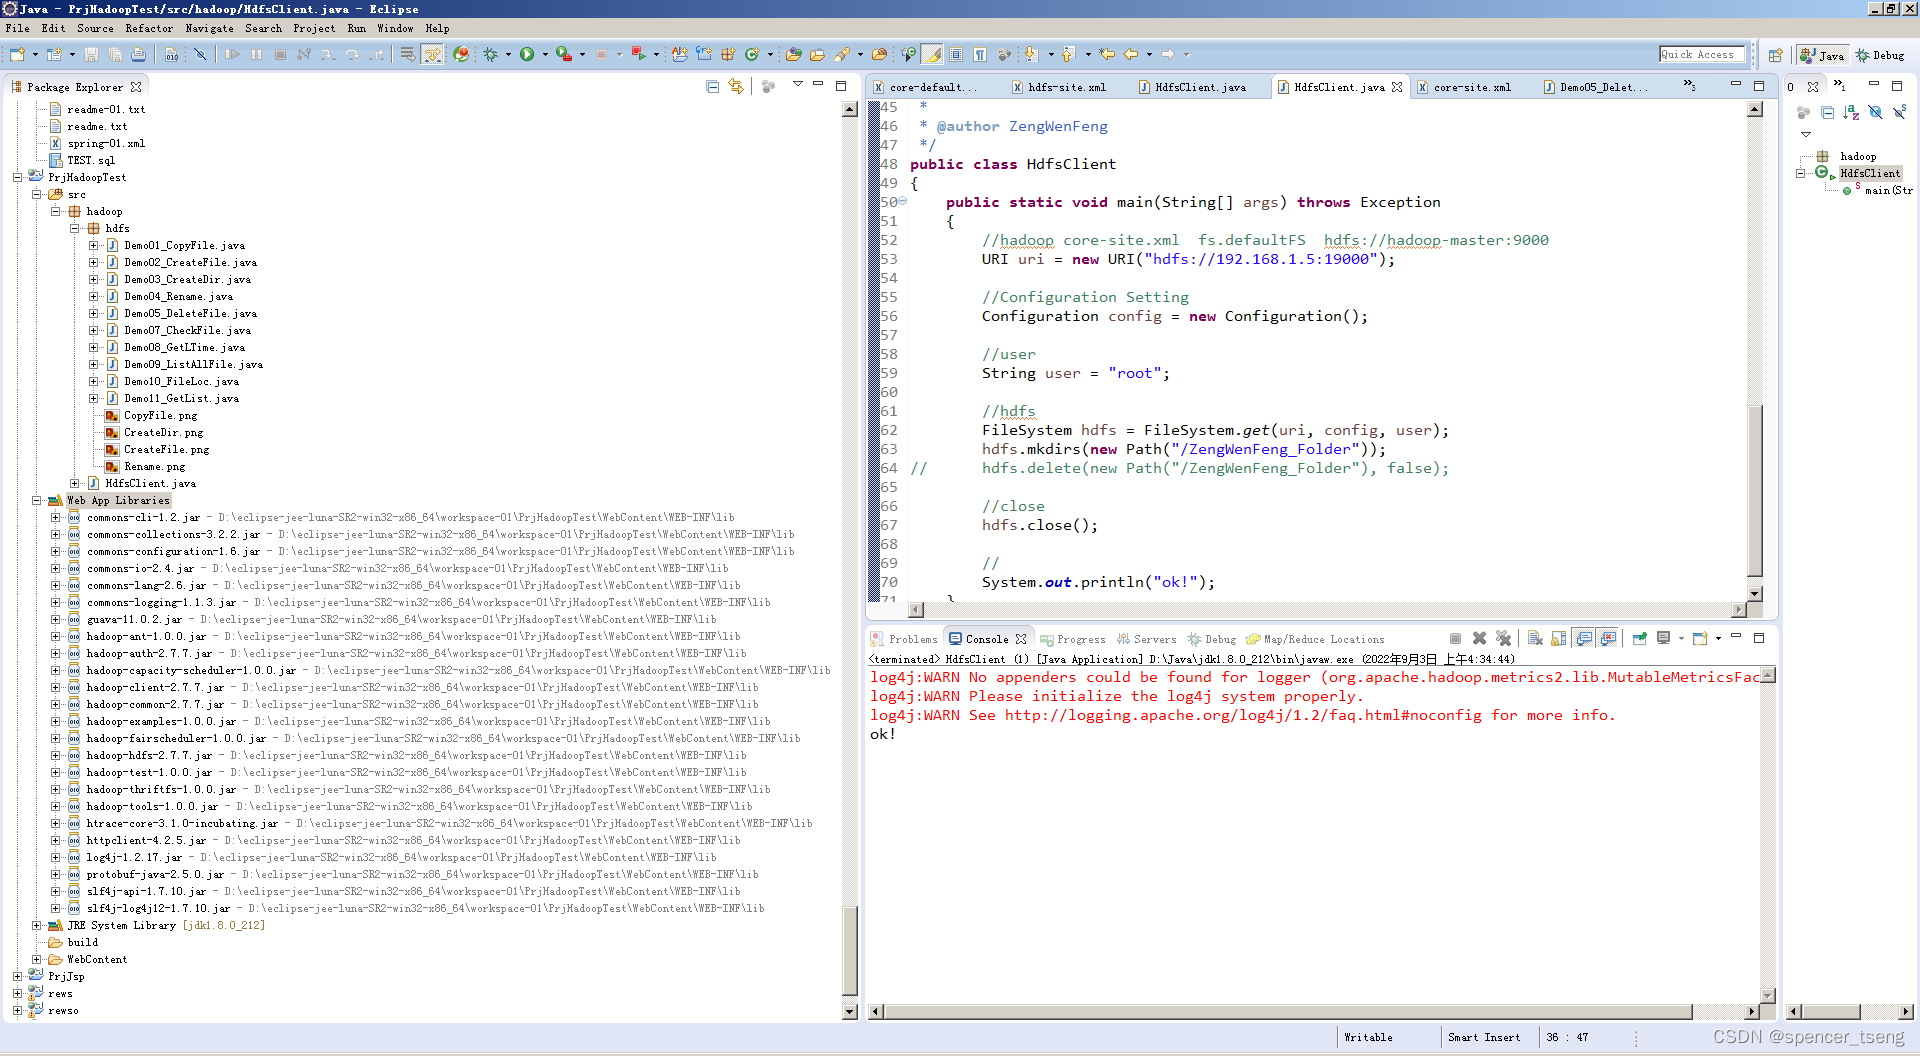Switch to the hdfs-site.xml tab
Viewport: 1920px width, 1056px height.
1066,87
